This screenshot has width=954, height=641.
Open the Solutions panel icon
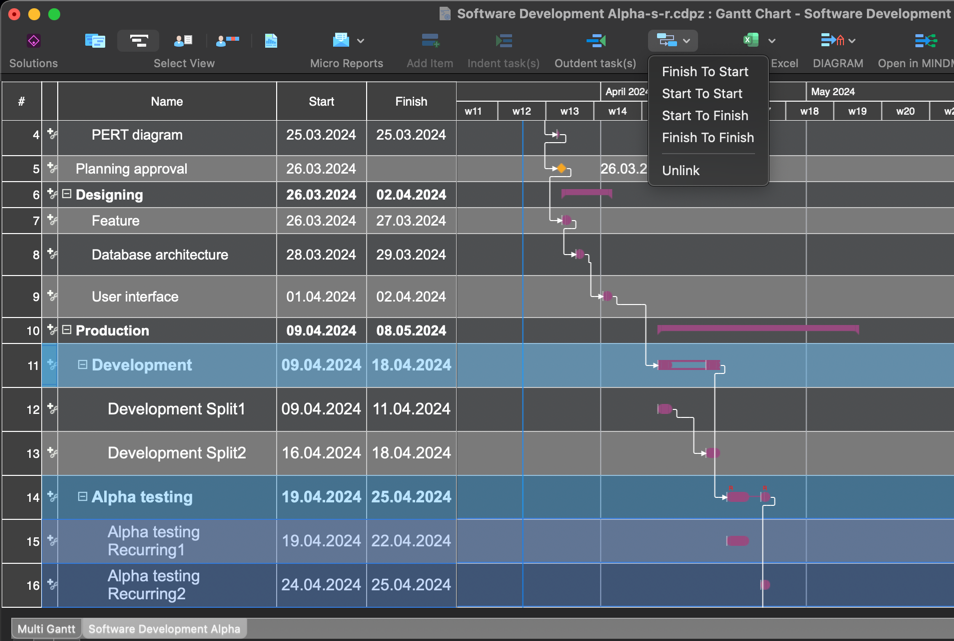33,41
